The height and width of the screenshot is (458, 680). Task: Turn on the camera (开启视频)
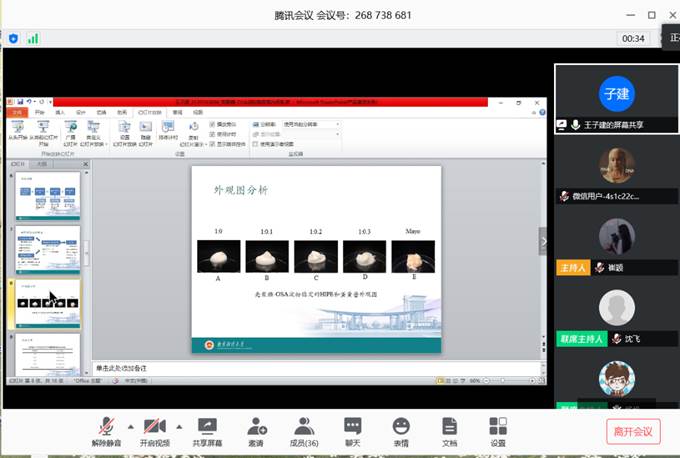tap(153, 431)
